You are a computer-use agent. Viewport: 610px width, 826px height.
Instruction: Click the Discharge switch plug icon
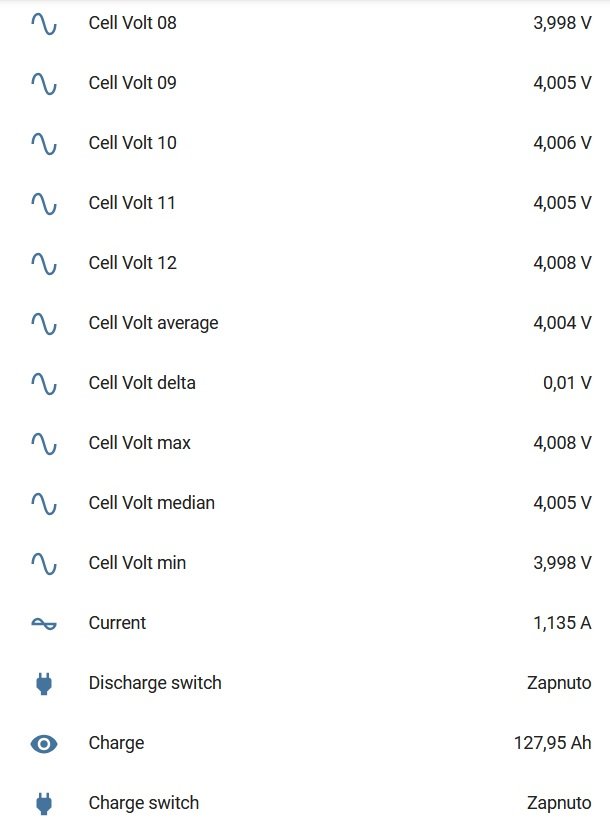pos(44,683)
